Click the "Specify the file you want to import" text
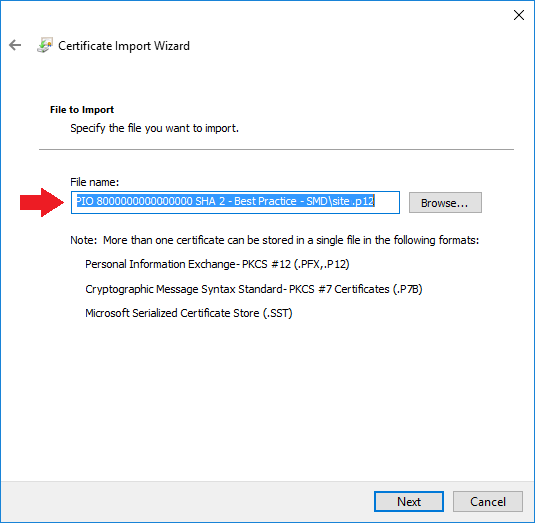The width and height of the screenshot is (535, 523). 154,128
